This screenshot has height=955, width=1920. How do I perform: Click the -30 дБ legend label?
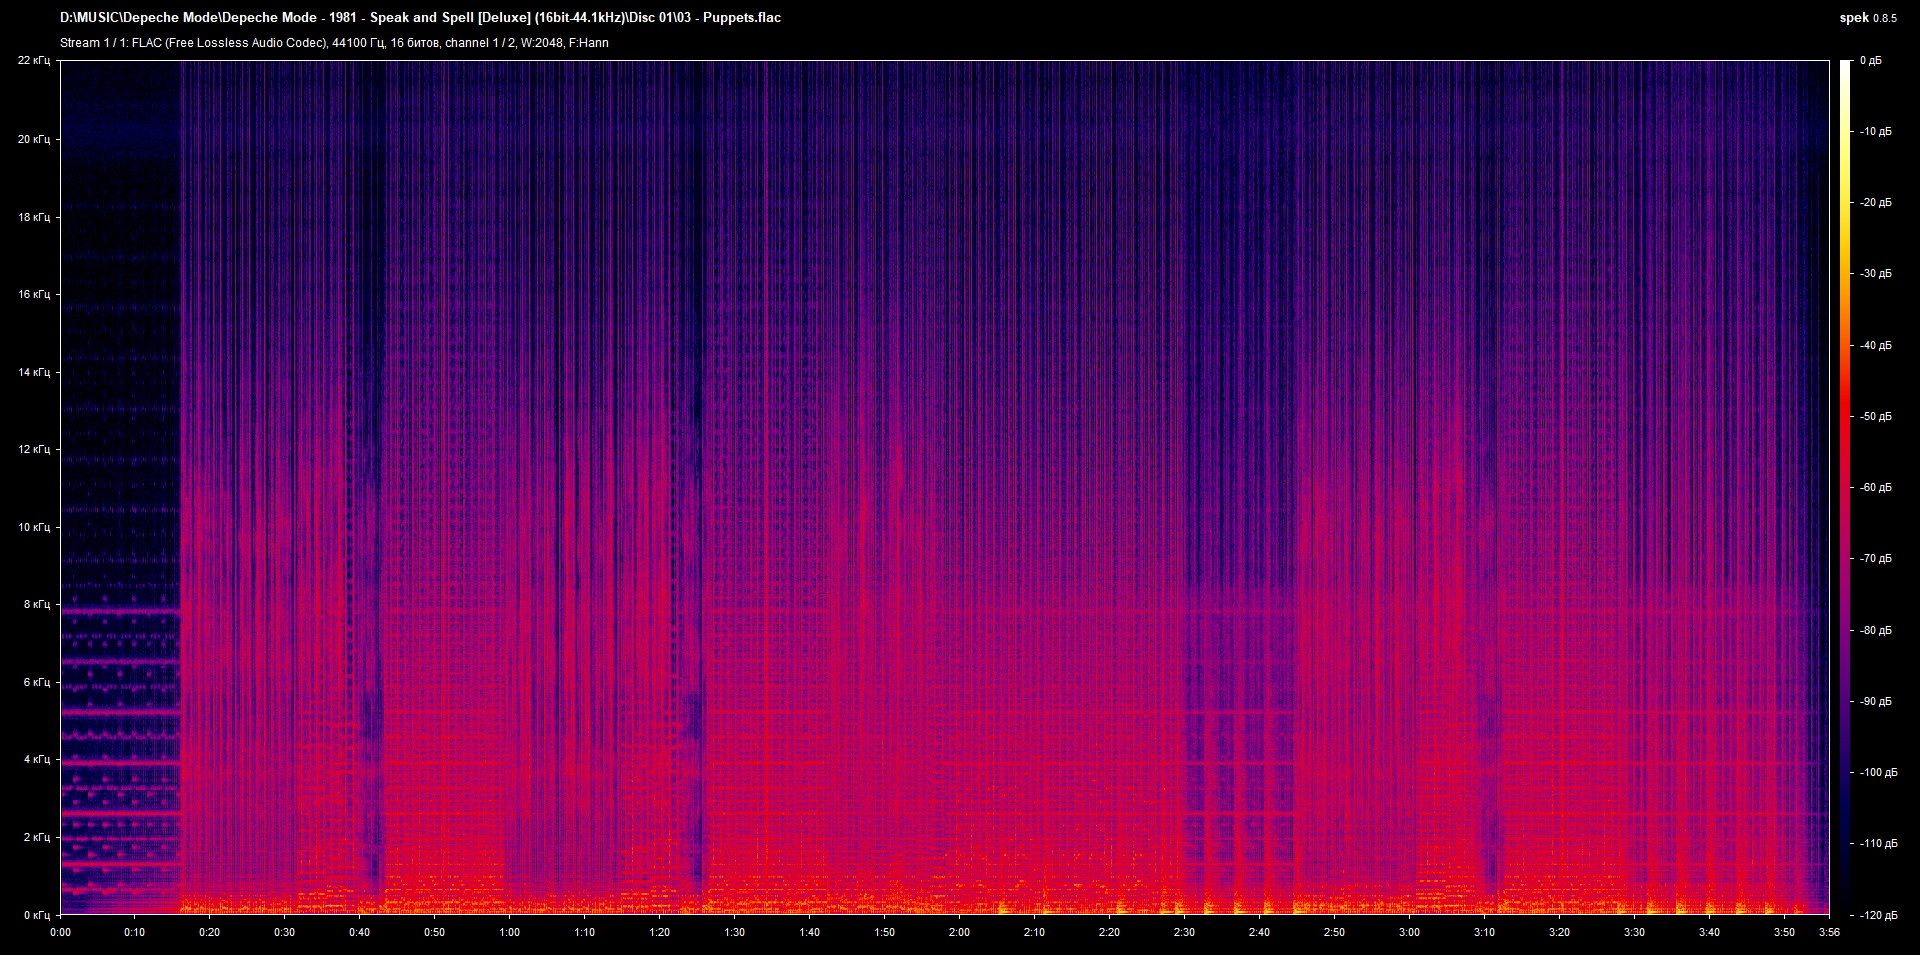point(1876,273)
